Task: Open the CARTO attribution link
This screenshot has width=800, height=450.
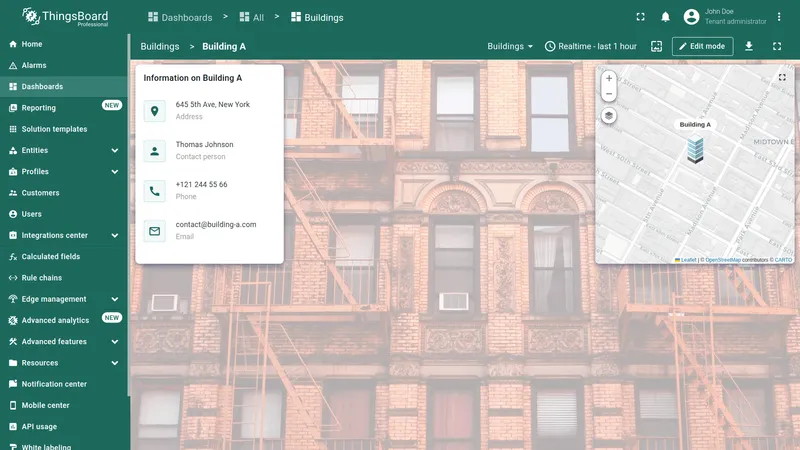Action: [783, 260]
